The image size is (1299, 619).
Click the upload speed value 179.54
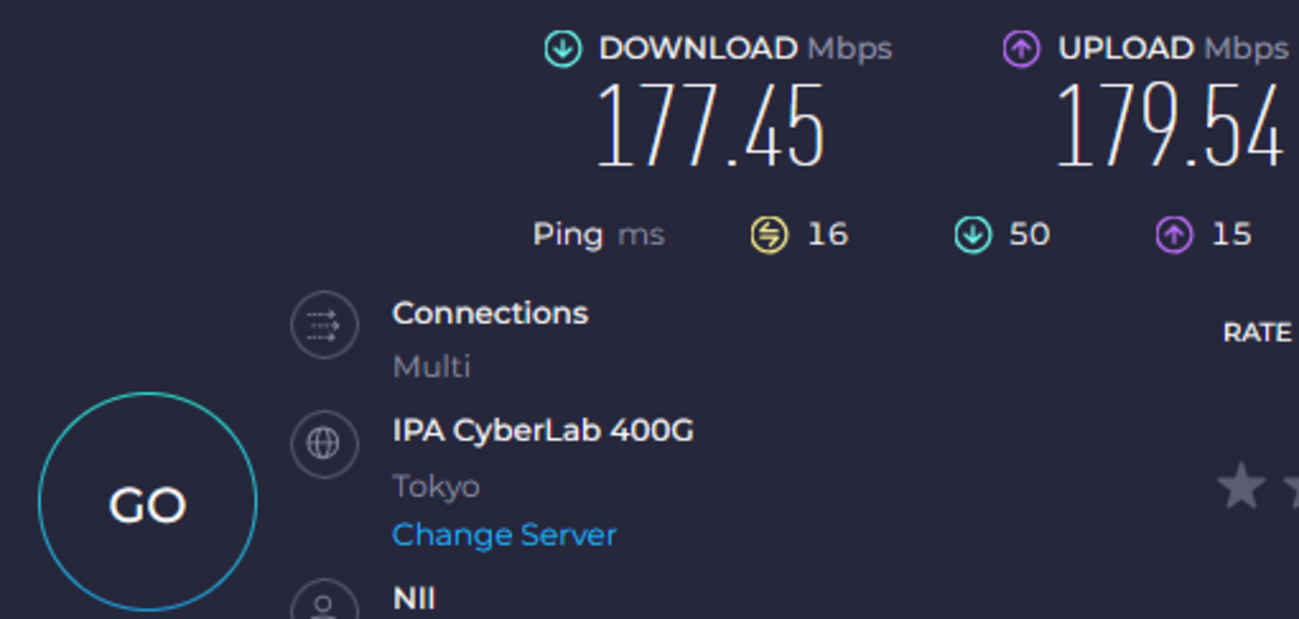click(1168, 127)
